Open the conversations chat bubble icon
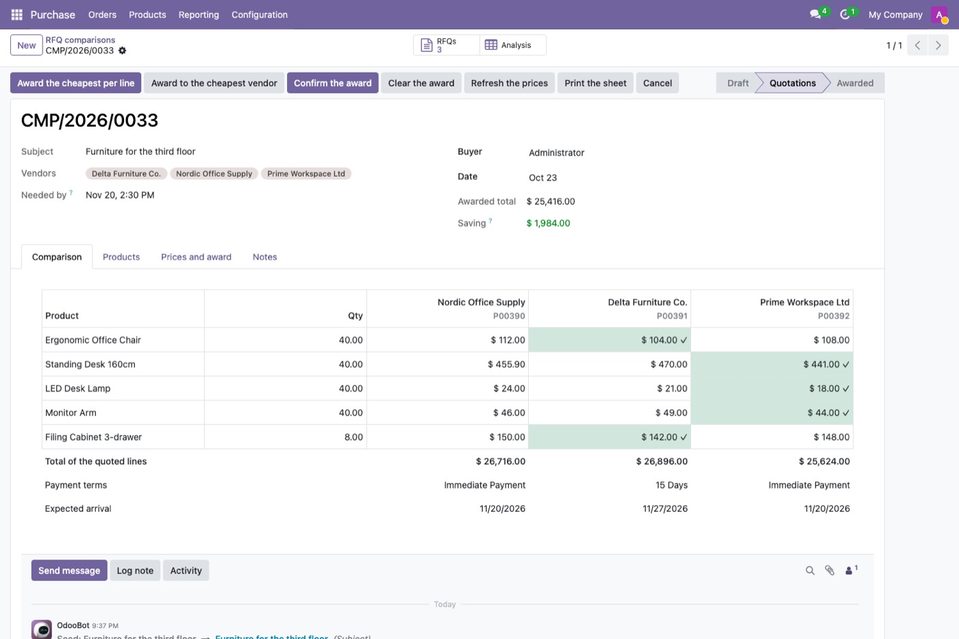The height and width of the screenshot is (639, 959). (x=815, y=14)
